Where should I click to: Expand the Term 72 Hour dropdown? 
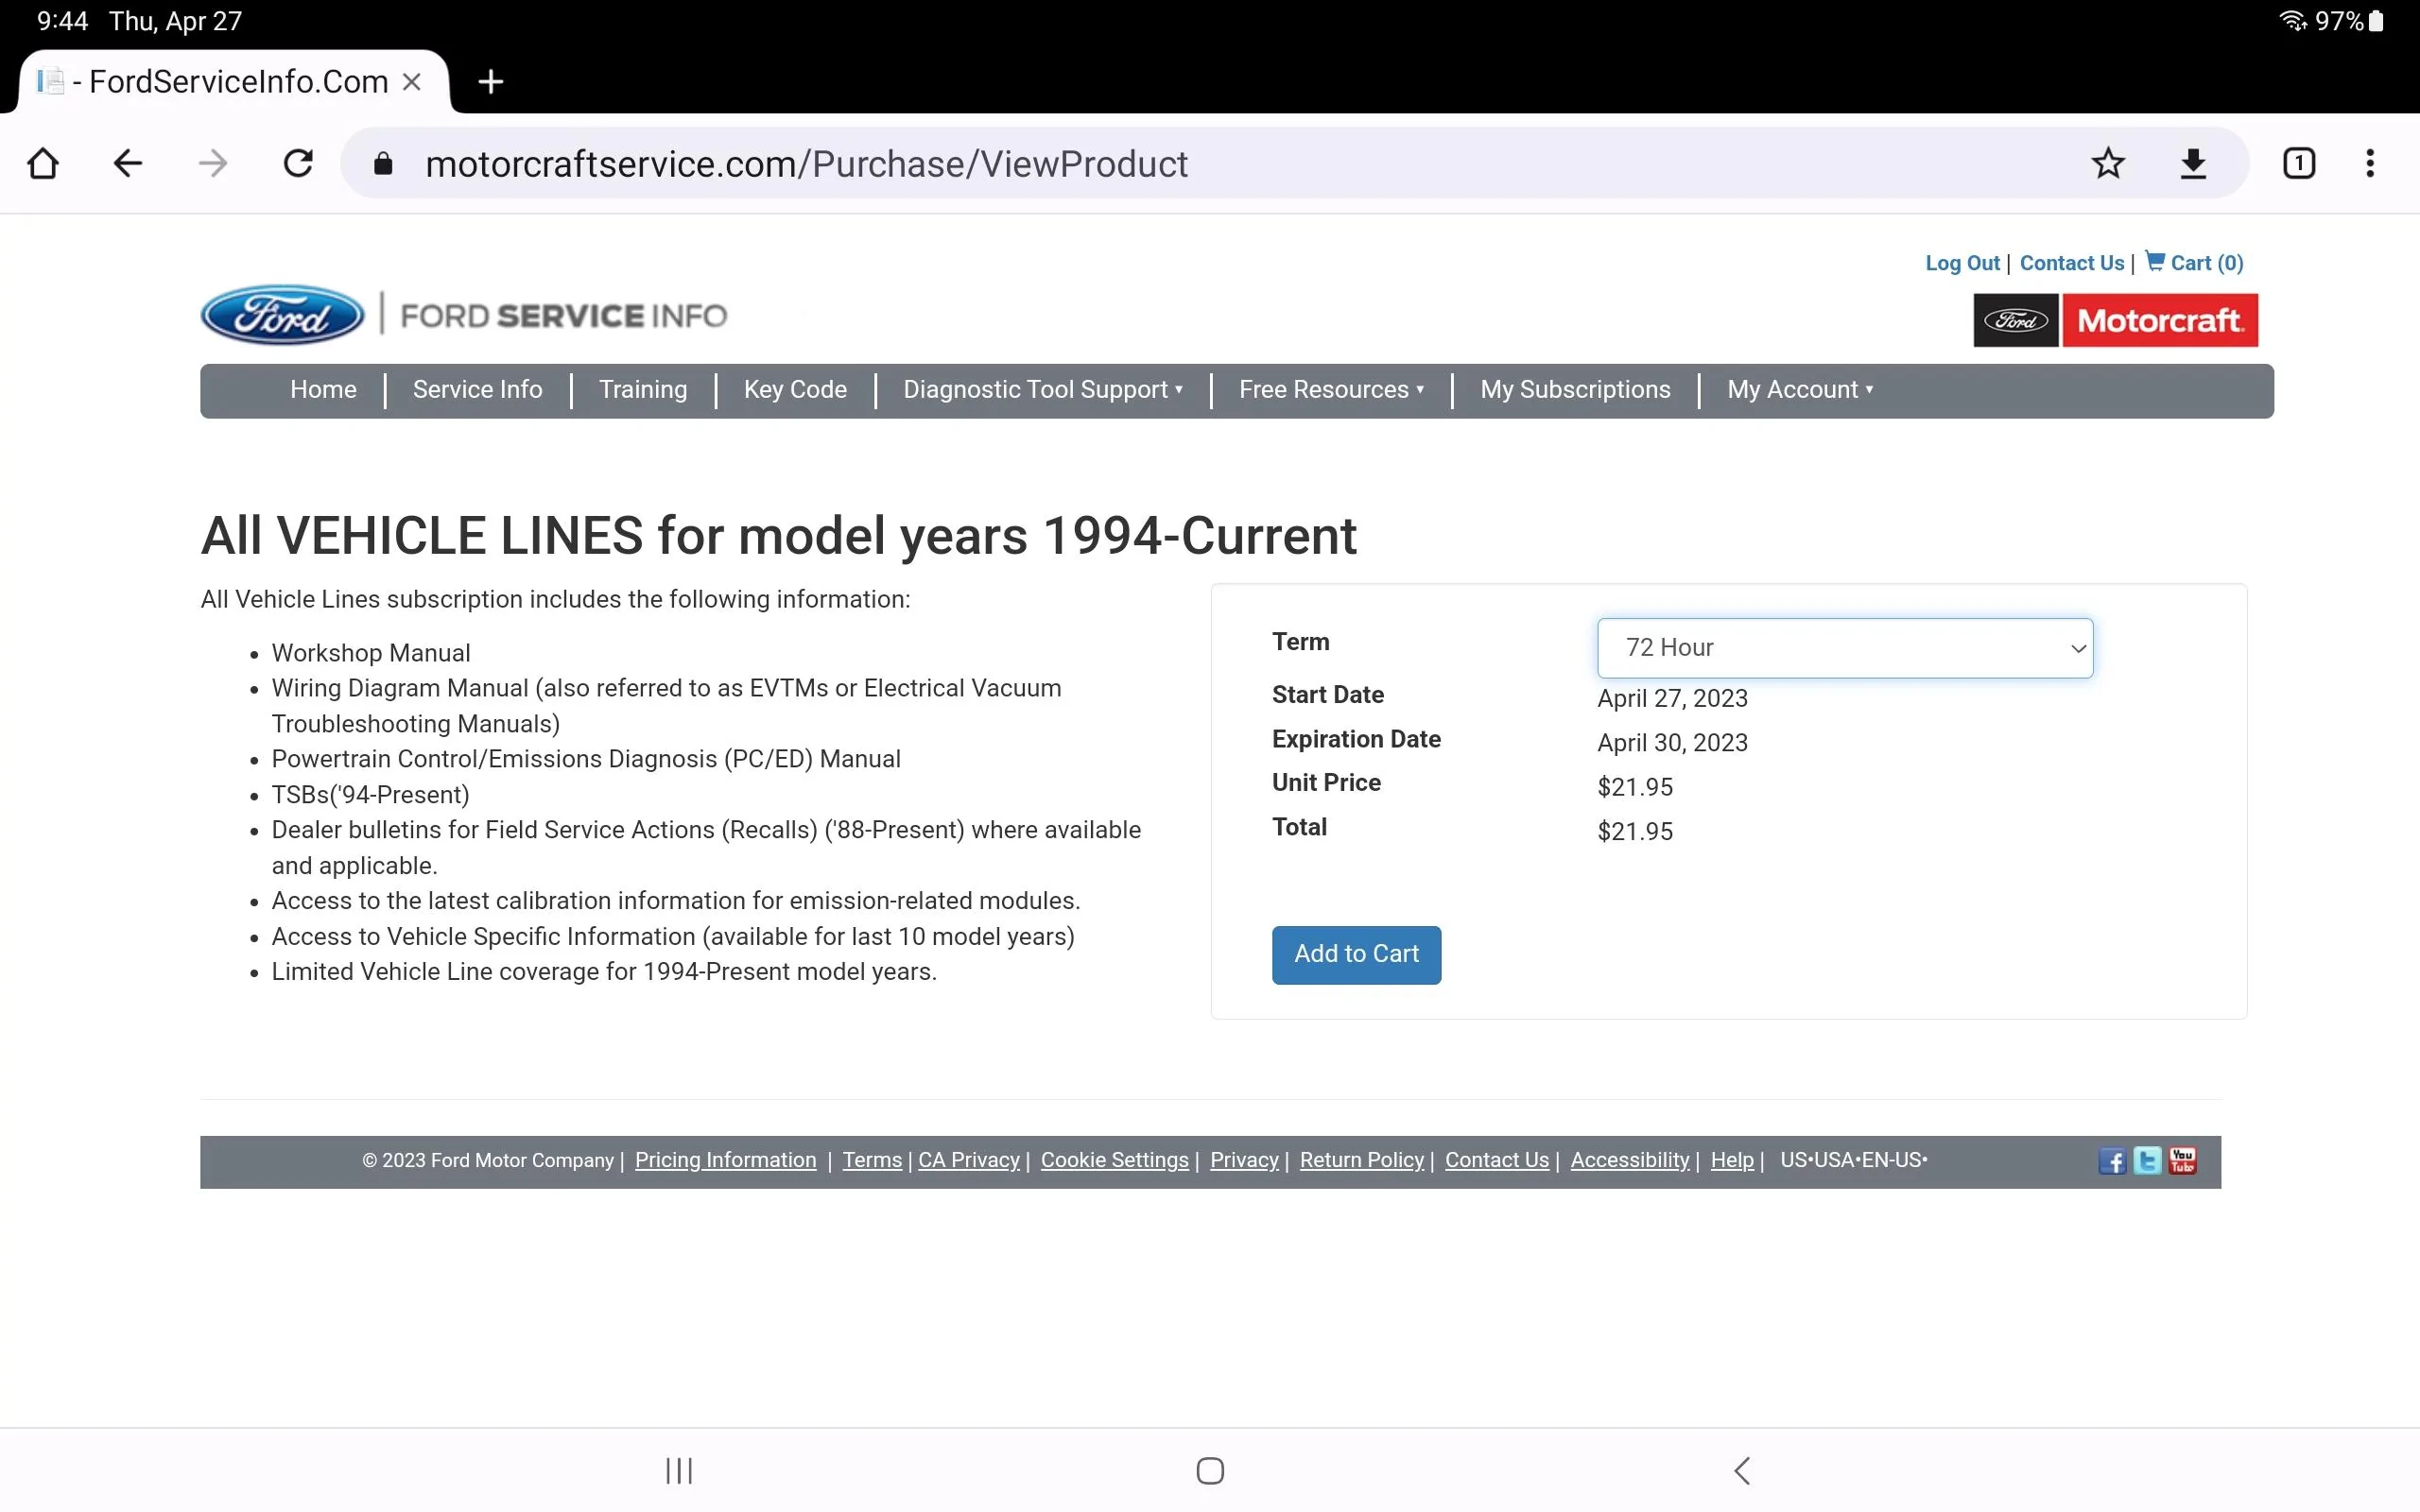(x=1844, y=648)
